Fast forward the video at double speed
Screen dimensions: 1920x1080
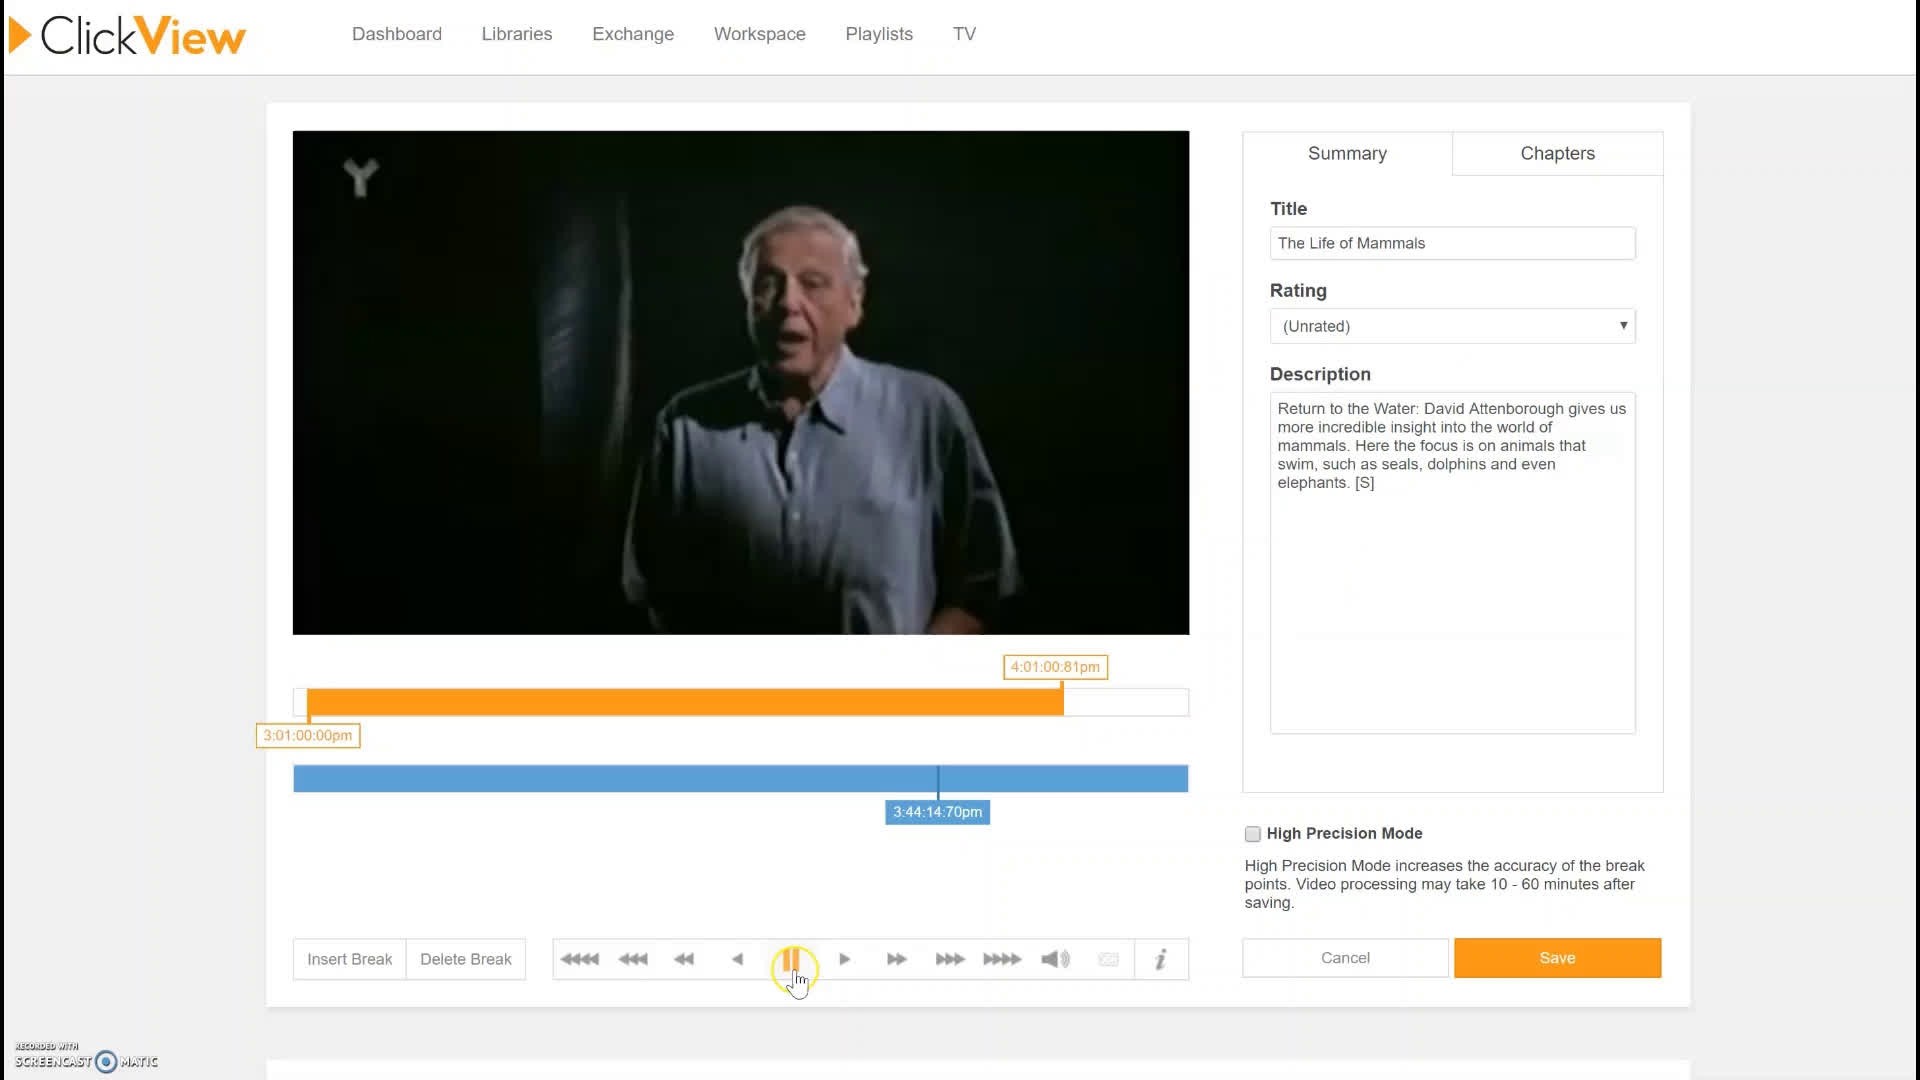[897, 958]
